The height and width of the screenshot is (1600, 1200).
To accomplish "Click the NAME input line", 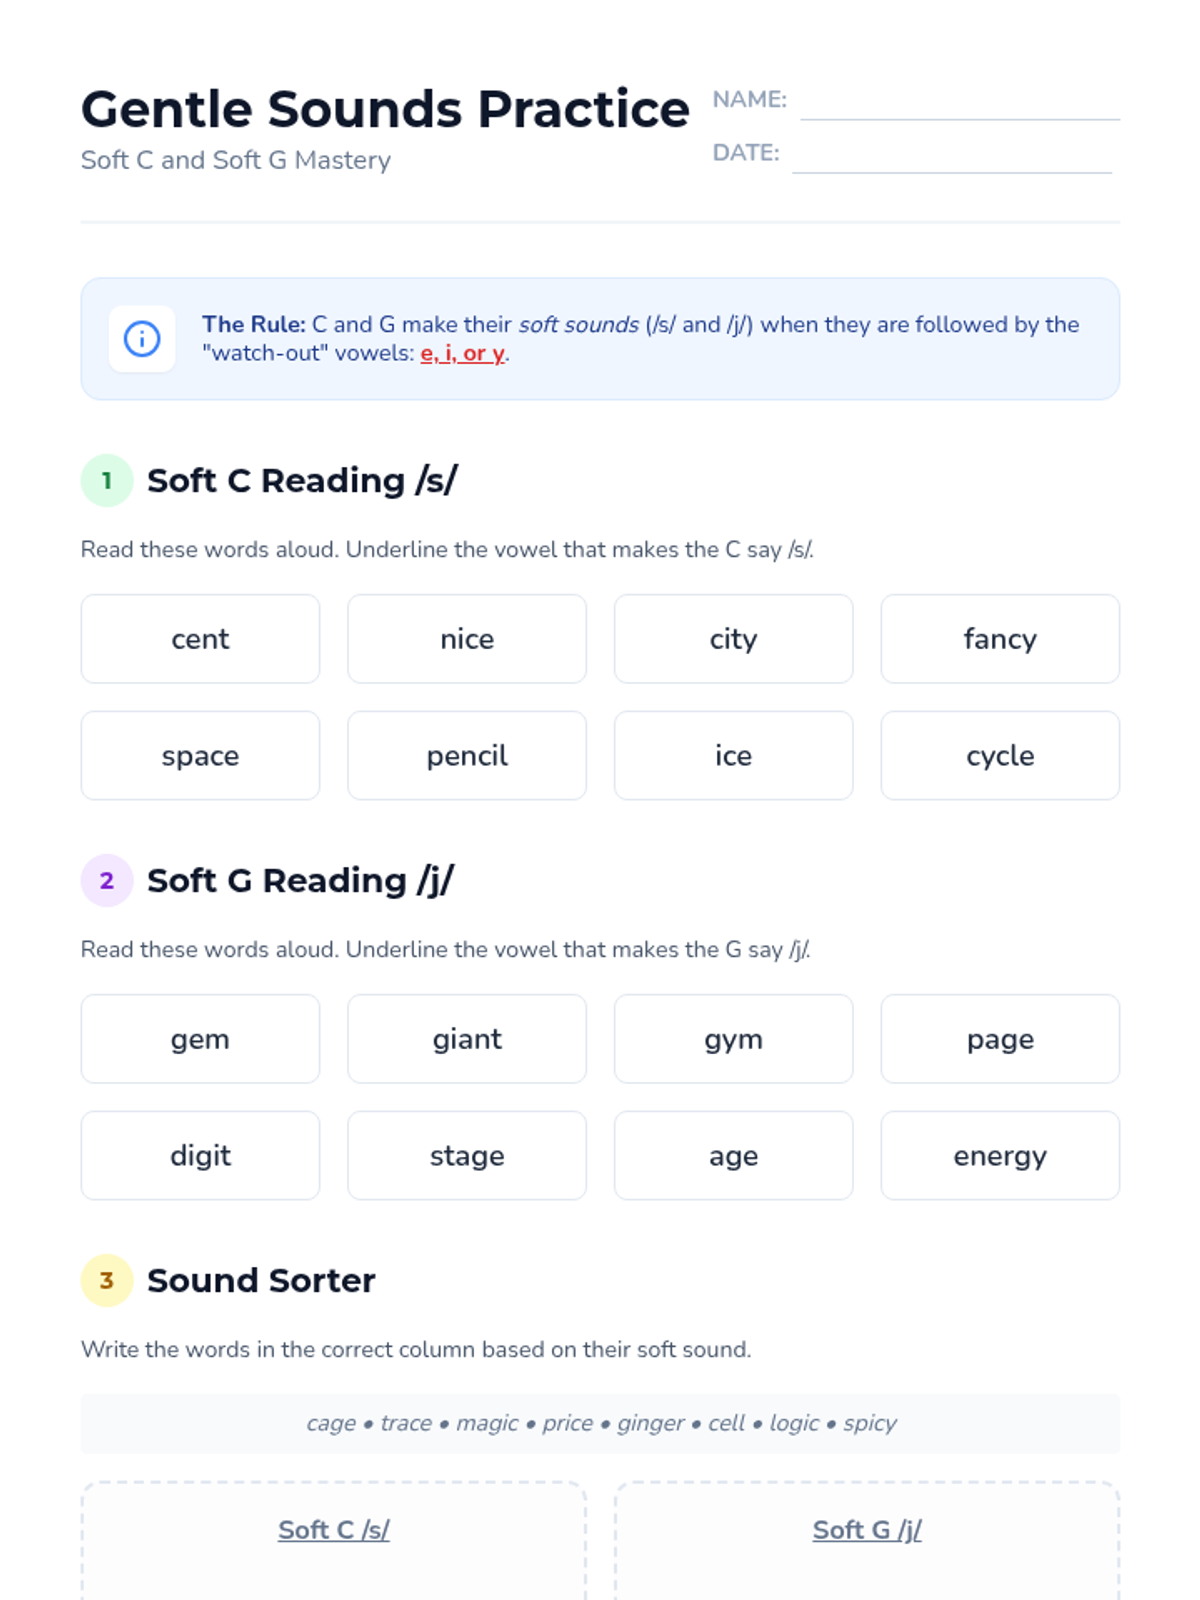I will coord(959,106).
